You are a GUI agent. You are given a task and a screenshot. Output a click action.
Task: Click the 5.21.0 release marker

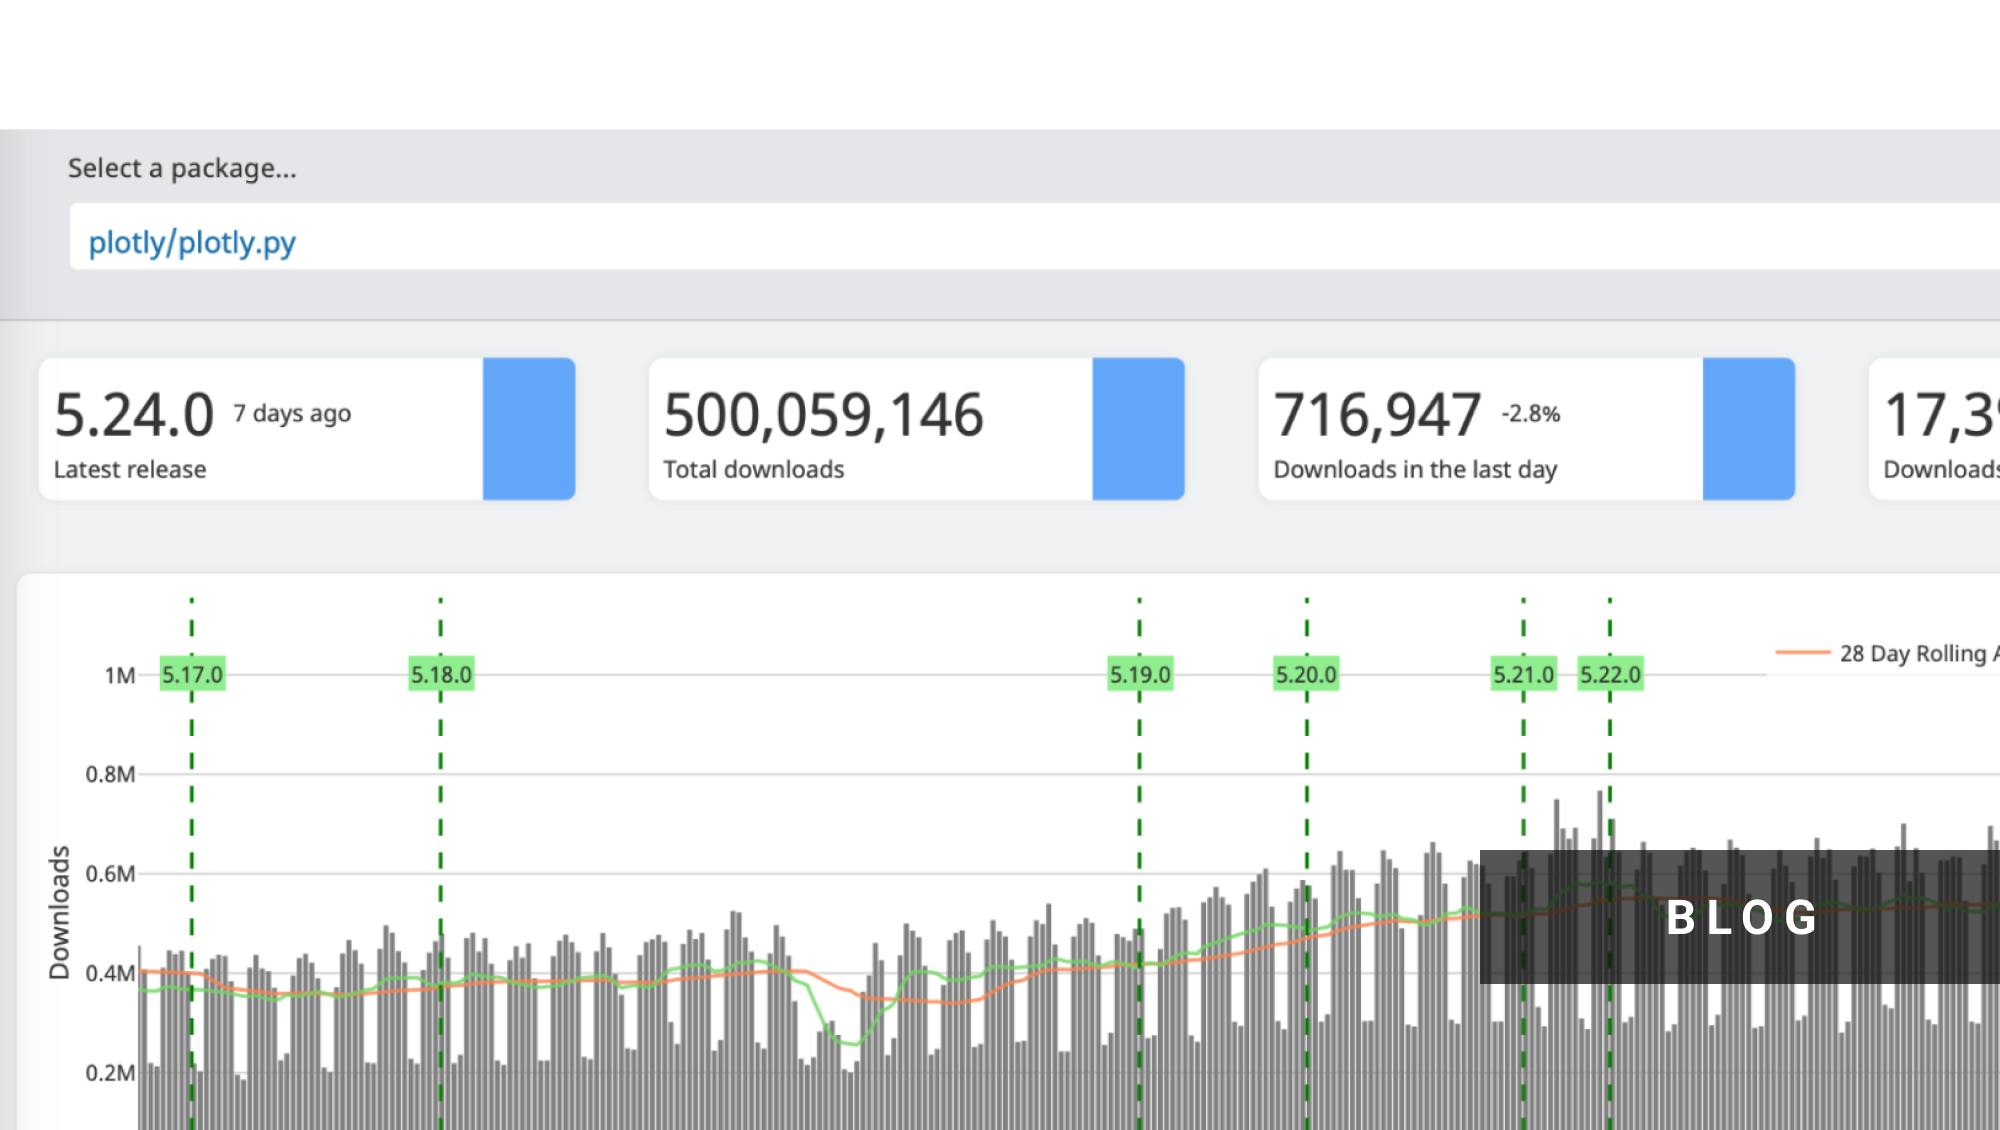[1523, 673]
